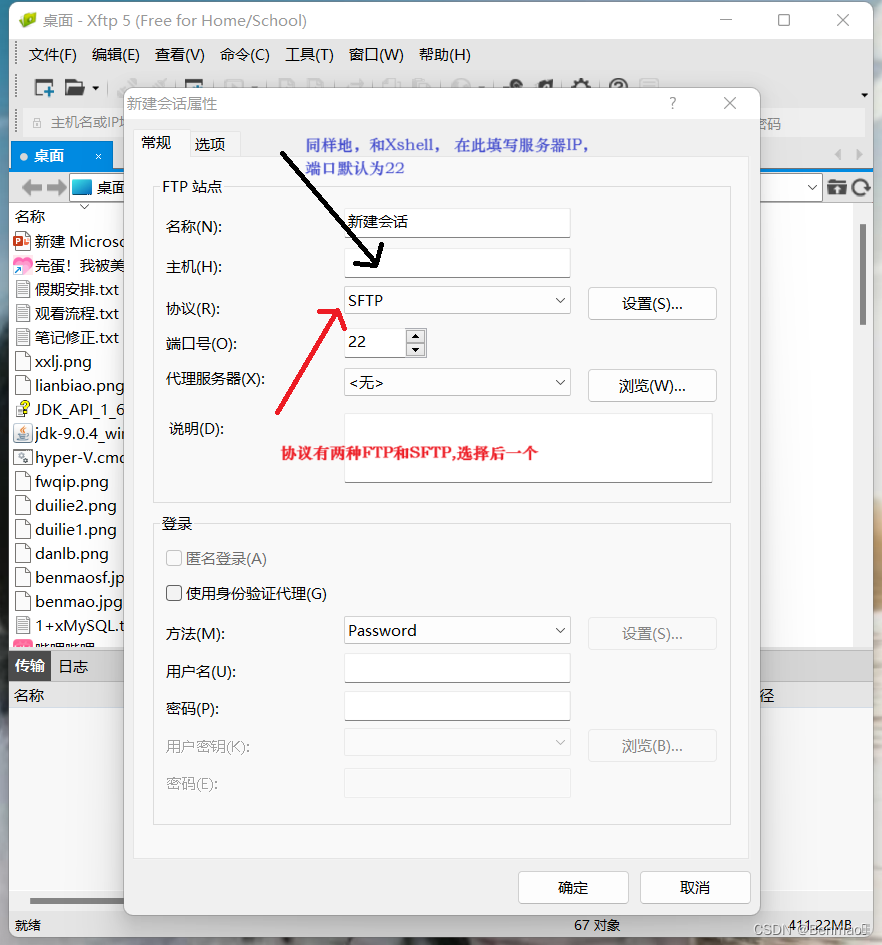
Task: Click the lock icon in the host address bar
Action: click(37, 123)
